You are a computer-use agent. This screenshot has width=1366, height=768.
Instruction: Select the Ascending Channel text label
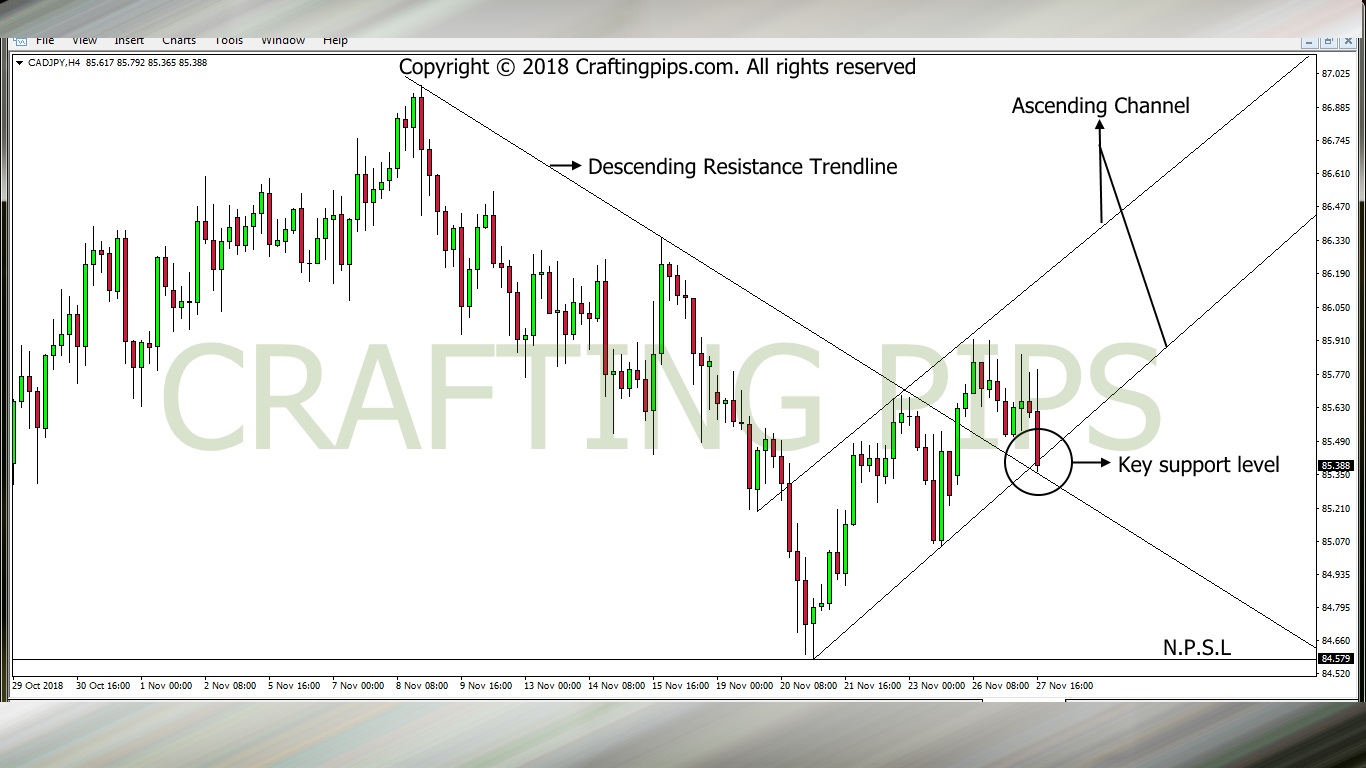[x=1100, y=106]
